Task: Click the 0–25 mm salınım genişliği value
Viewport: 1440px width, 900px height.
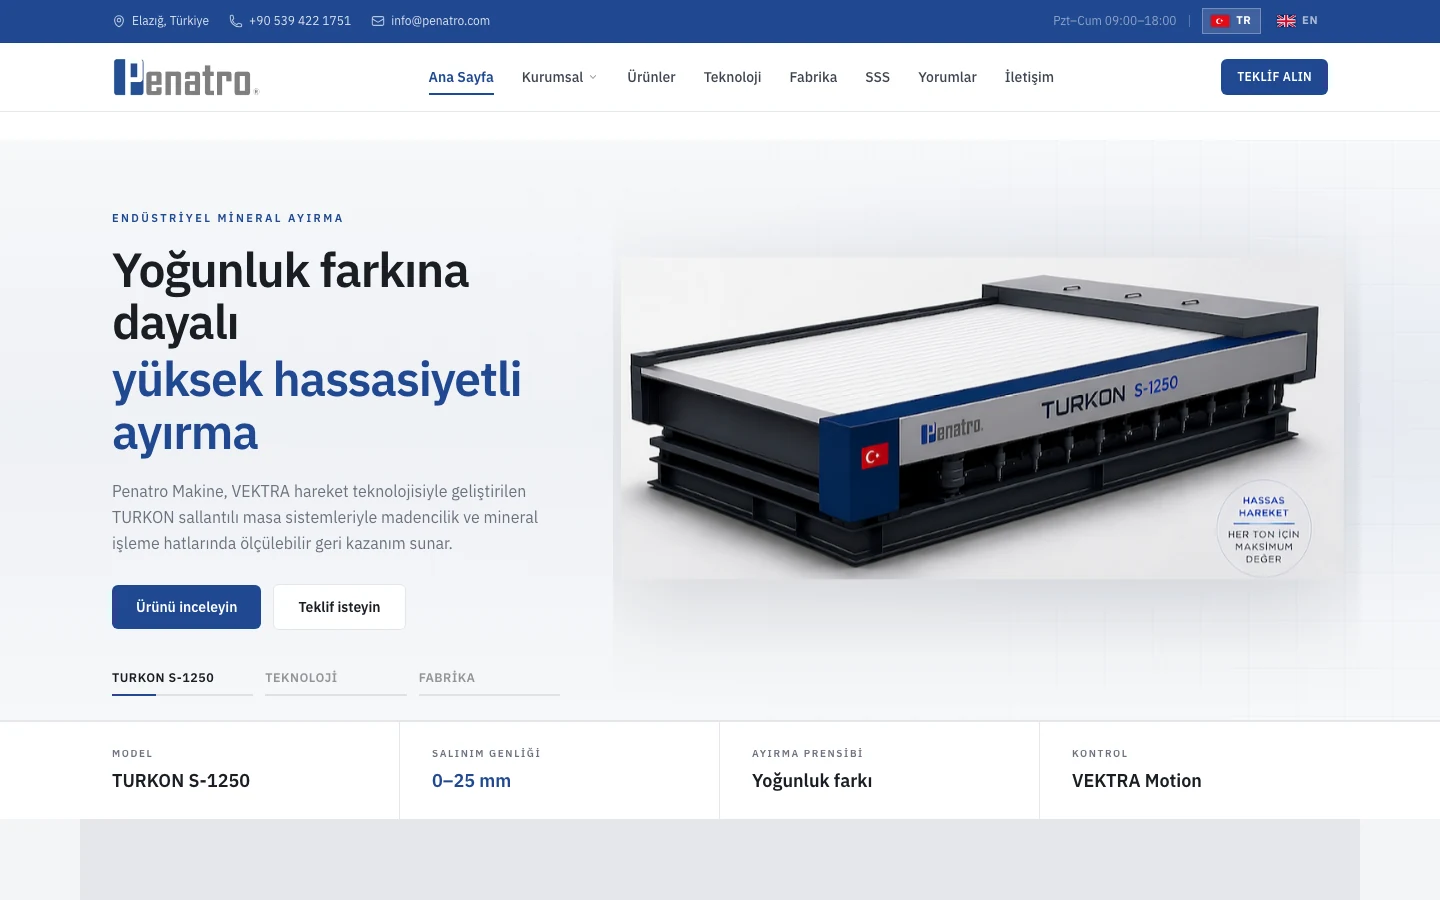Action: (x=471, y=781)
